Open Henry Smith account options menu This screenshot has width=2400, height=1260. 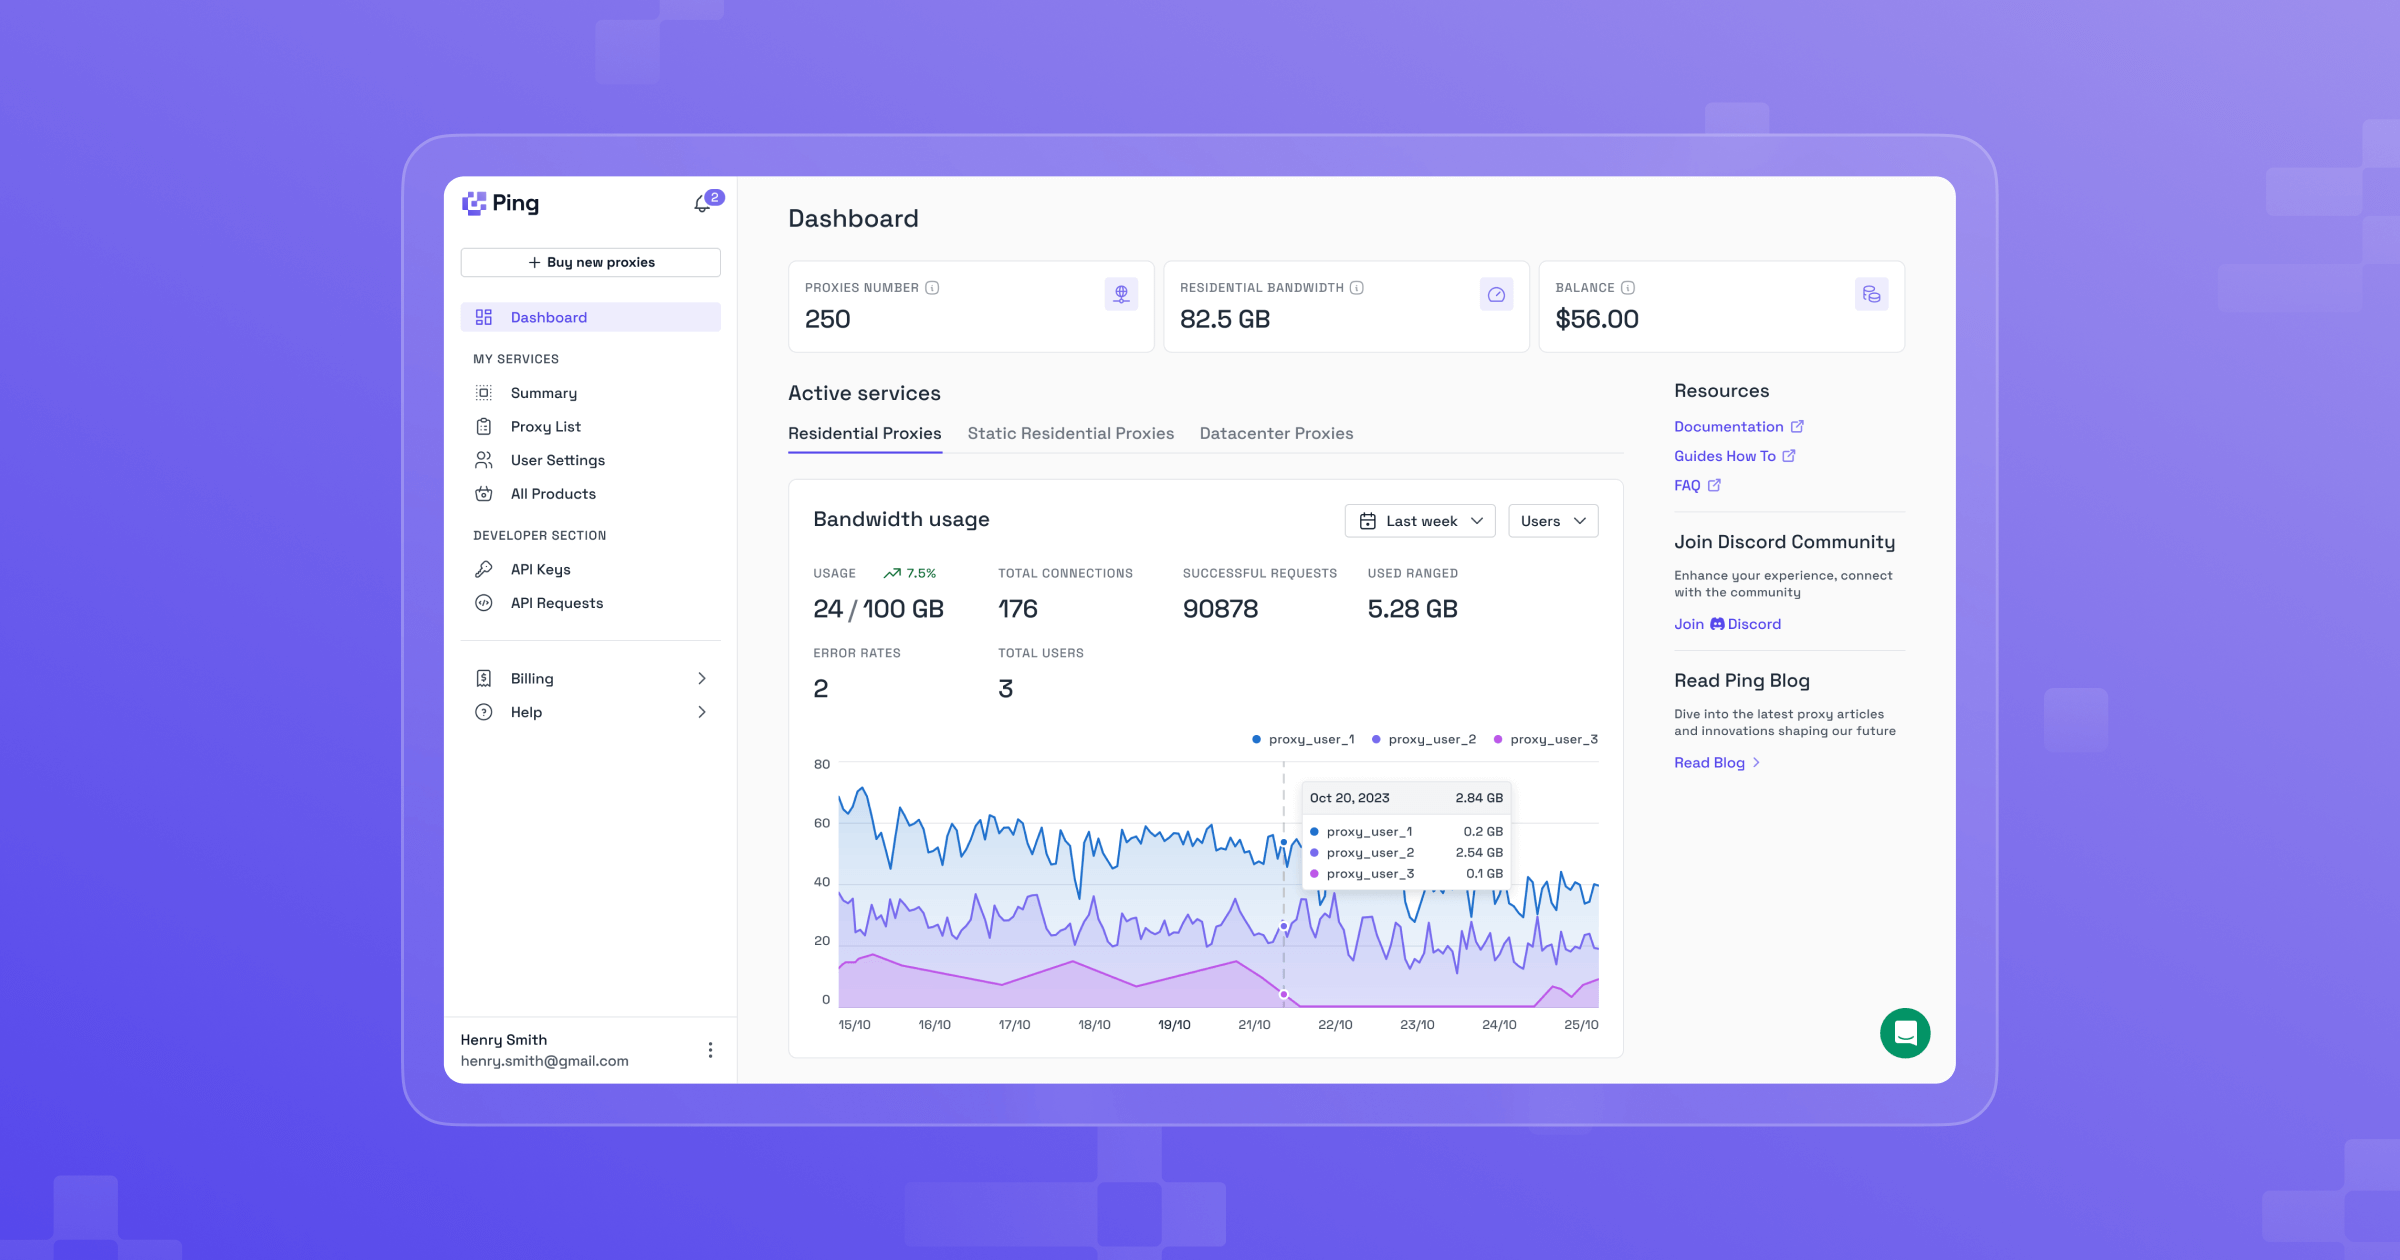point(710,1050)
